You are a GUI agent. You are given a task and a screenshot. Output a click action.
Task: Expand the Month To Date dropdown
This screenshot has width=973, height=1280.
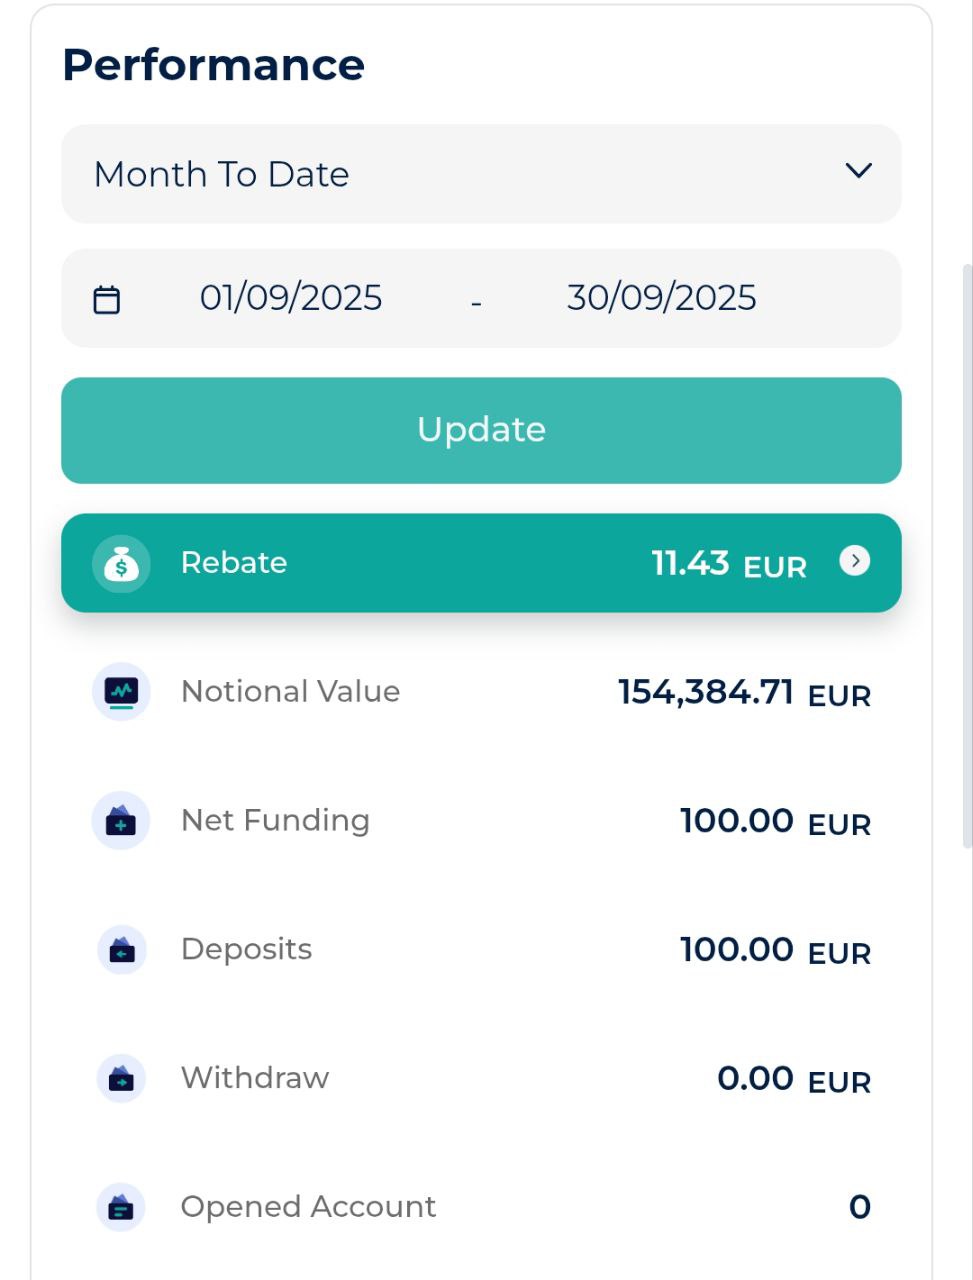pyautogui.click(x=481, y=174)
